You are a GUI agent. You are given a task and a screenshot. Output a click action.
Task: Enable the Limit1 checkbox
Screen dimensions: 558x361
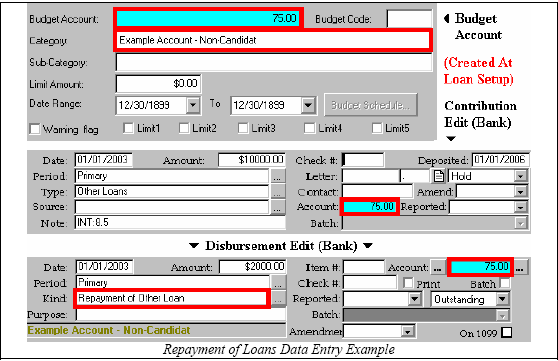(x=128, y=128)
